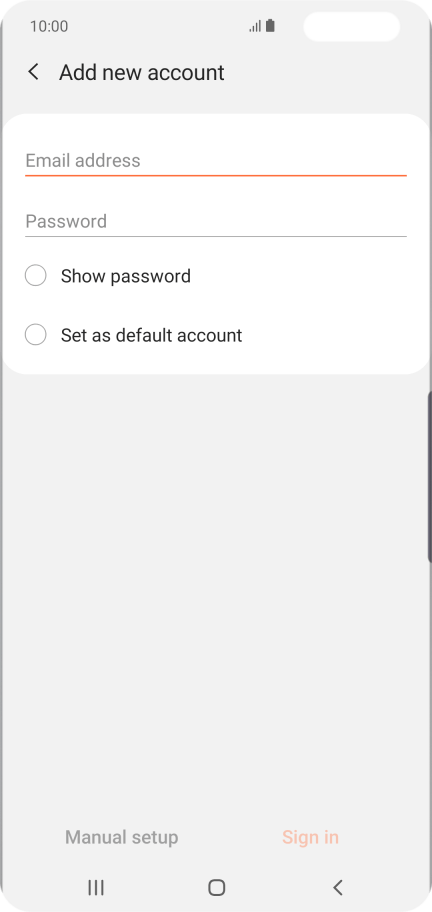
Task: Tap empty gray area below the form card
Action: point(216,582)
